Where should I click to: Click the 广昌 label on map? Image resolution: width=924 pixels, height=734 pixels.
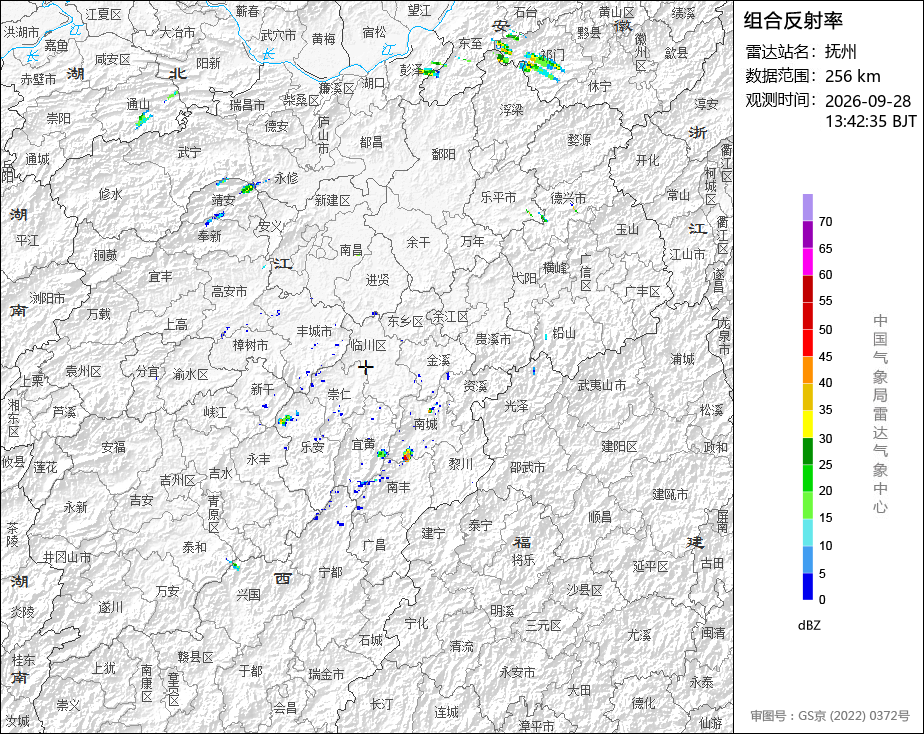[x=374, y=545]
